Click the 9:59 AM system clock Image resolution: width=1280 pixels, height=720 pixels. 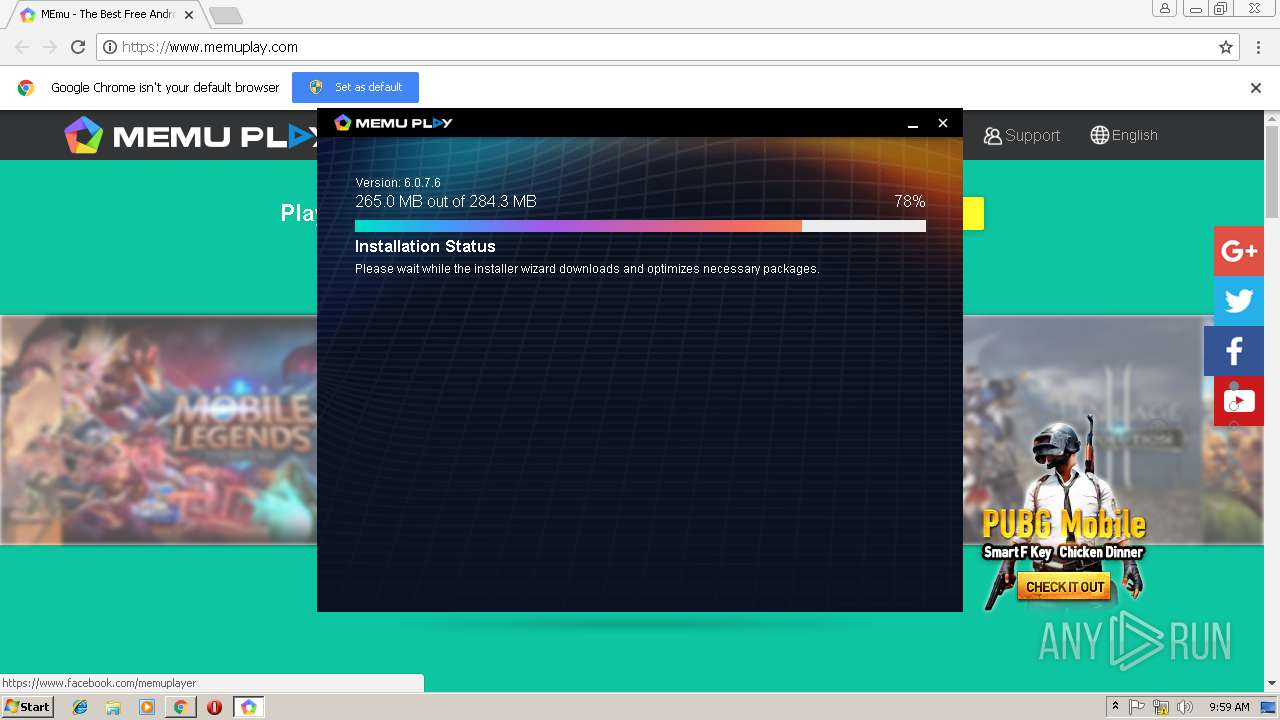tap(1229, 707)
